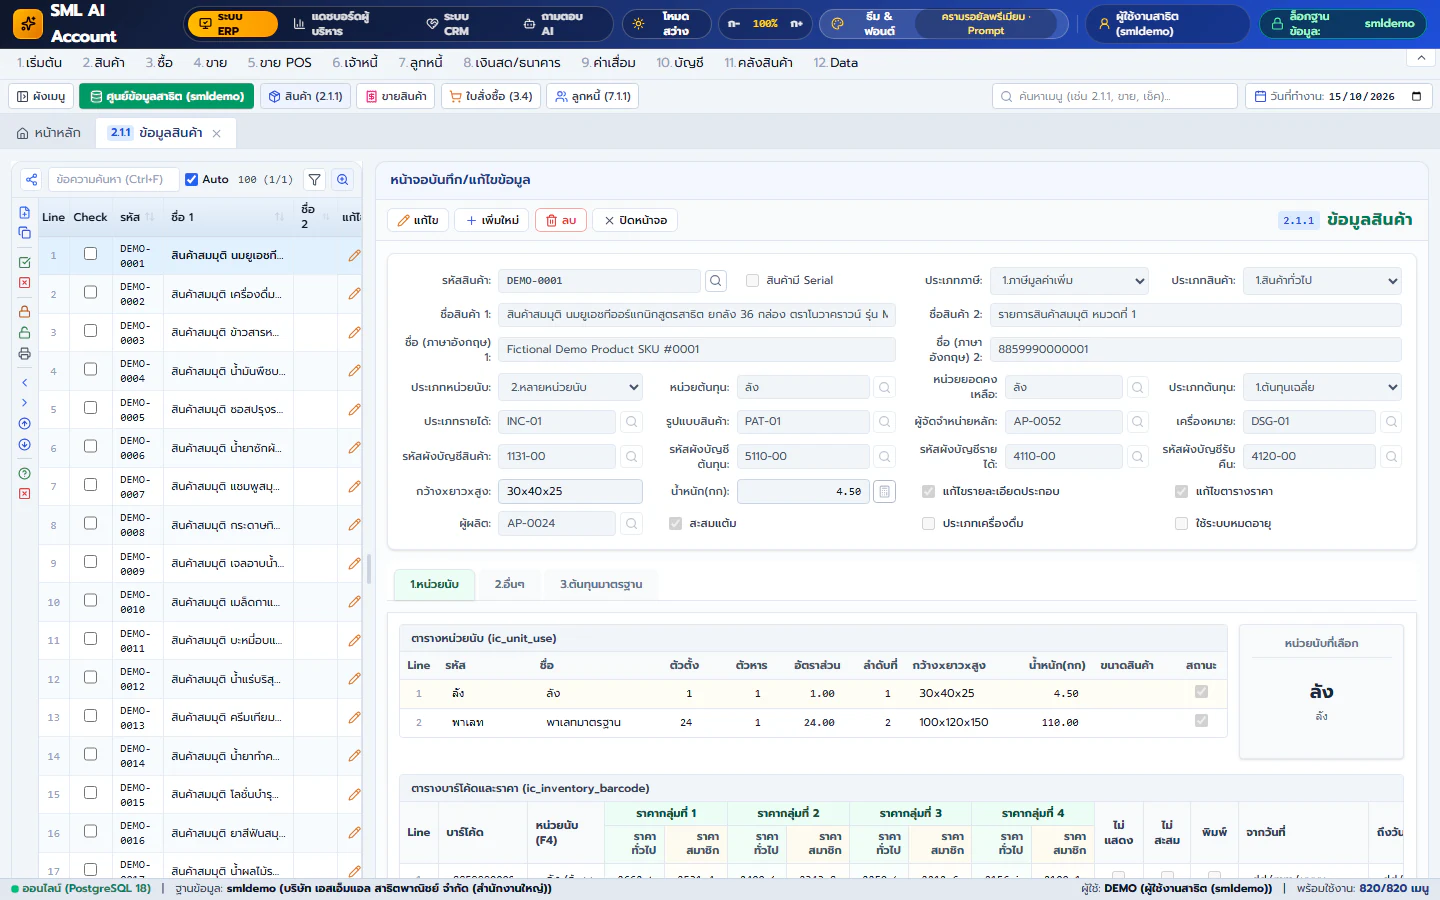The width and height of the screenshot is (1440, 900).
Task: Close the 2.1.1 ข้อมูลสินค้า tab
Action: 216,133
